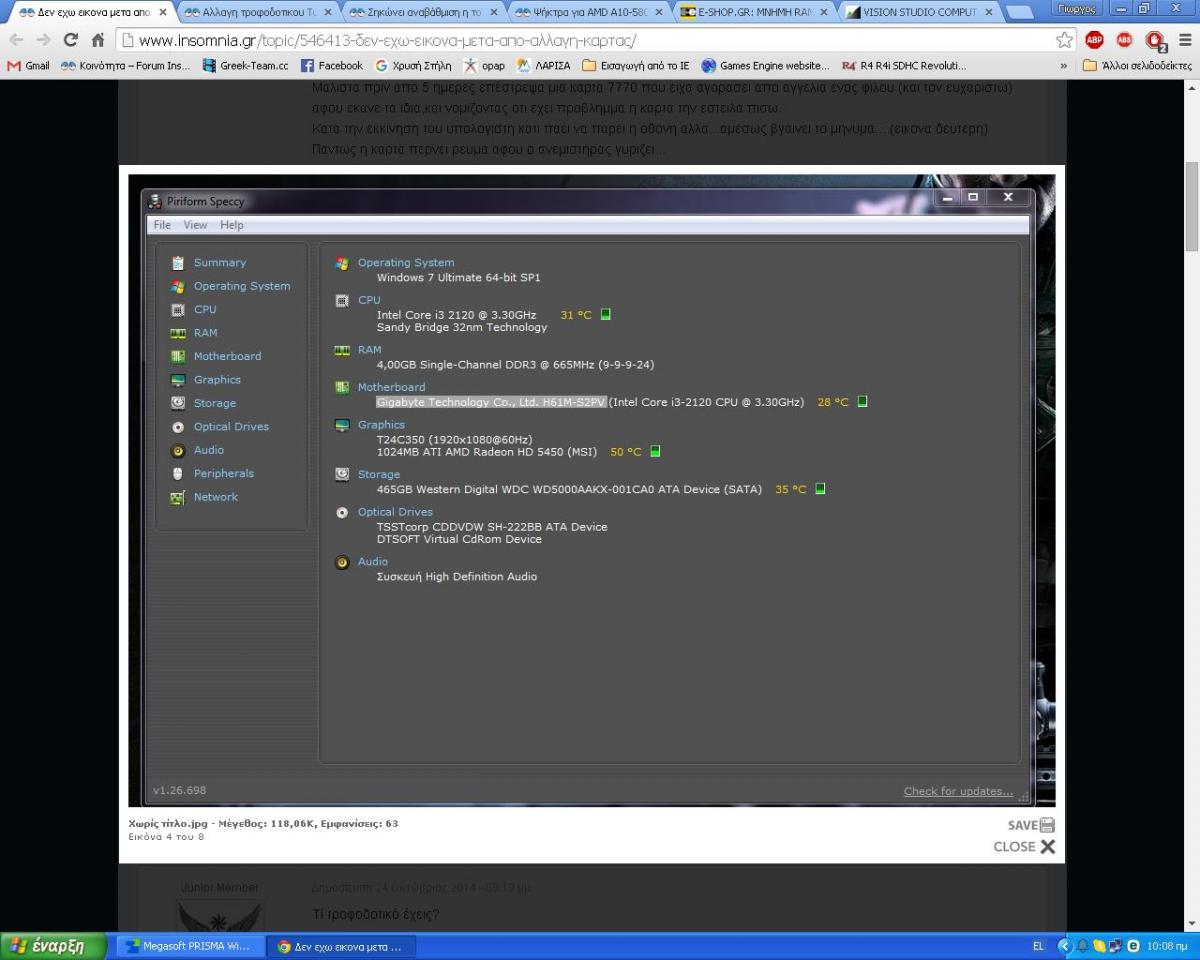Open the Facebook bookmark
This screenshot has width=1200, height=960.
pyautogui.click(x=331, y=65)
